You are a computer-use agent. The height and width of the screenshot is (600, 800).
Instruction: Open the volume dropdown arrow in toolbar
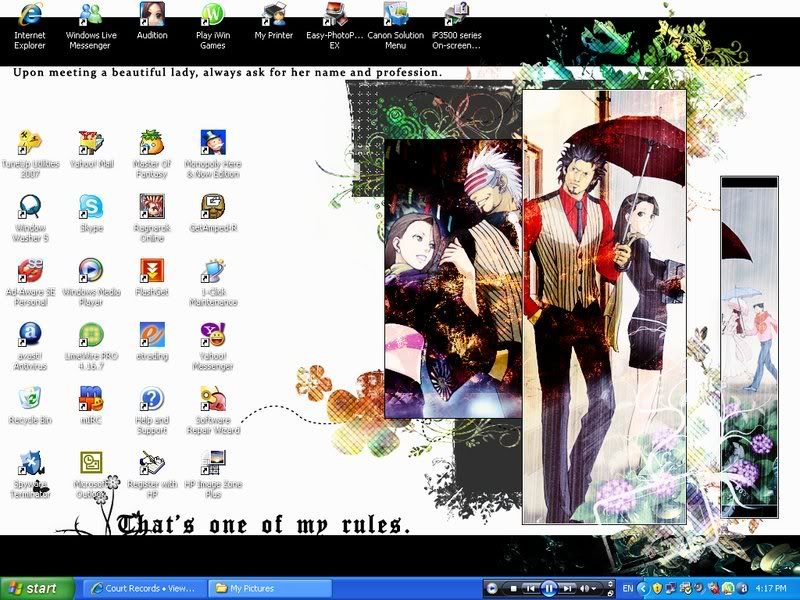[594, 589]
